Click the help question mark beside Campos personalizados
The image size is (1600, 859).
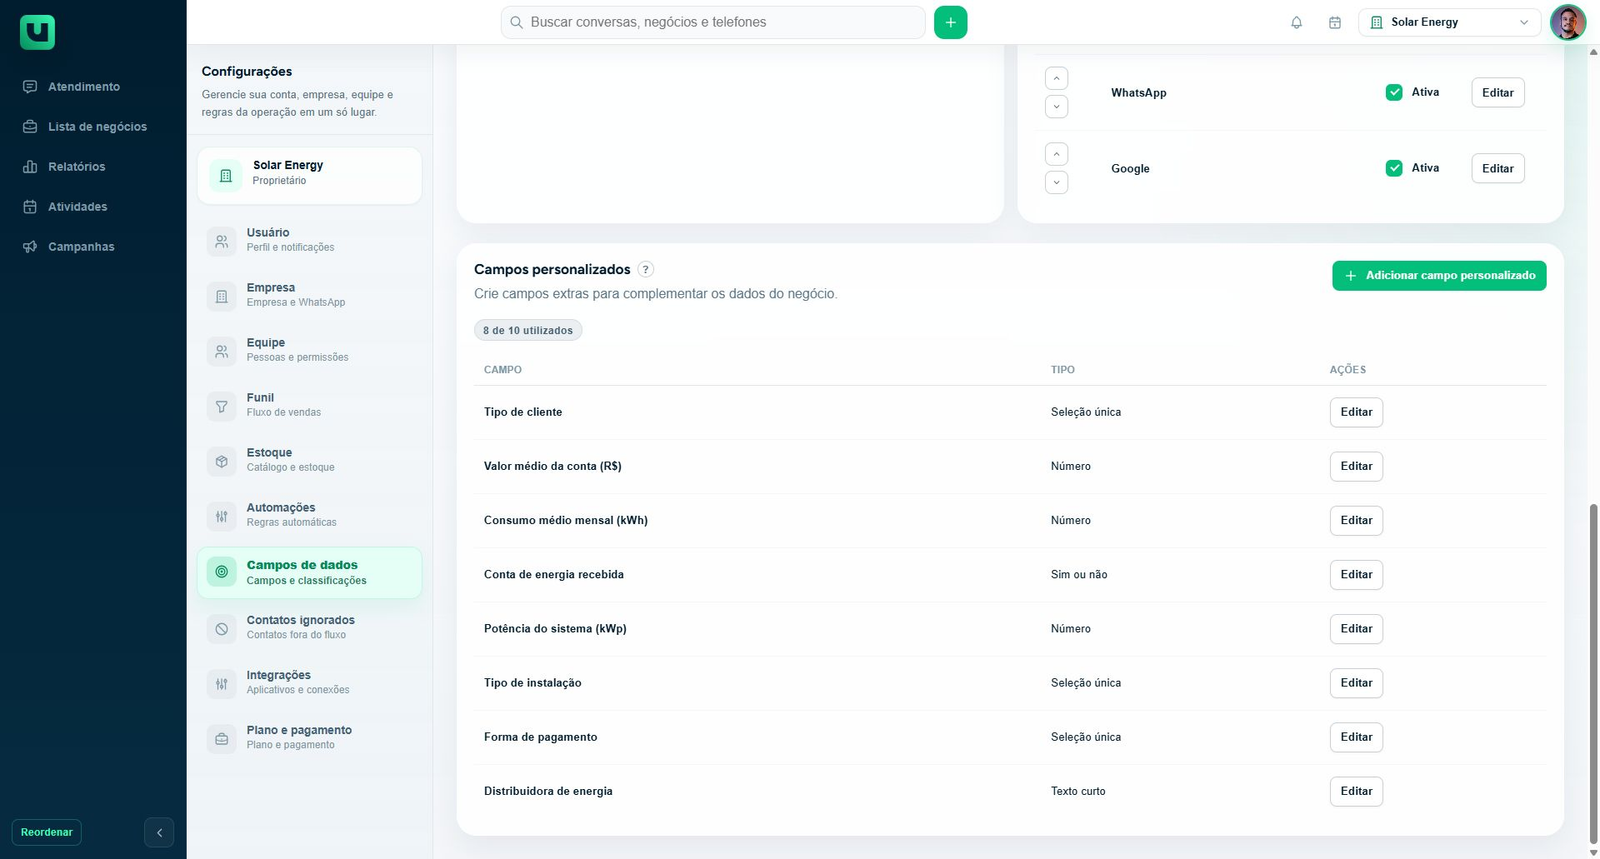pyautogui.click(x=646, y=269)
